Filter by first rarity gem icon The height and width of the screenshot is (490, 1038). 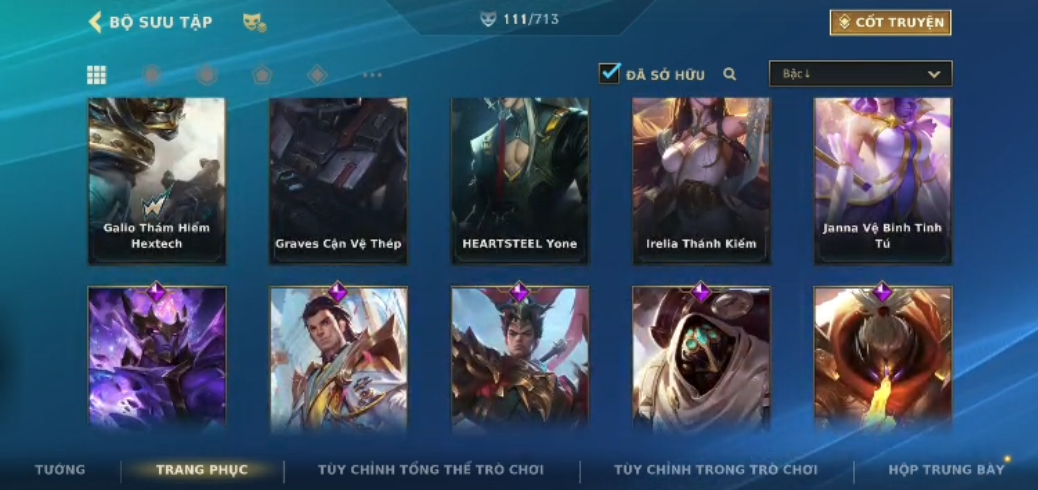point(152,75)
